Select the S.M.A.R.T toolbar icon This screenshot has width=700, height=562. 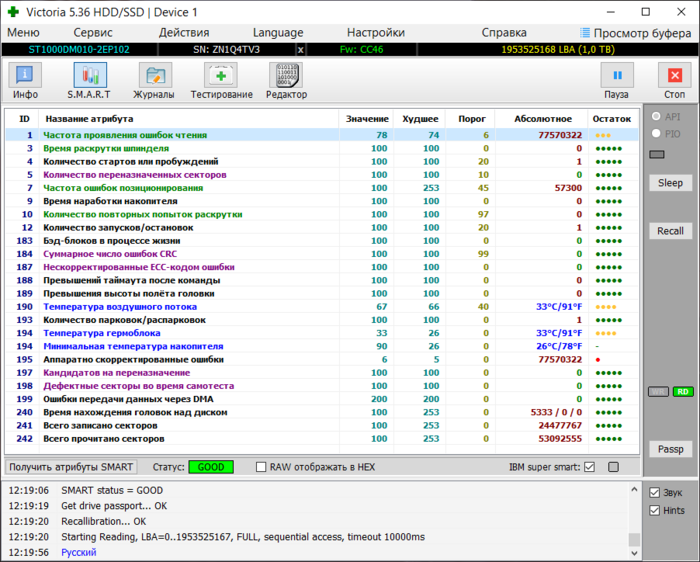[89, 75]
